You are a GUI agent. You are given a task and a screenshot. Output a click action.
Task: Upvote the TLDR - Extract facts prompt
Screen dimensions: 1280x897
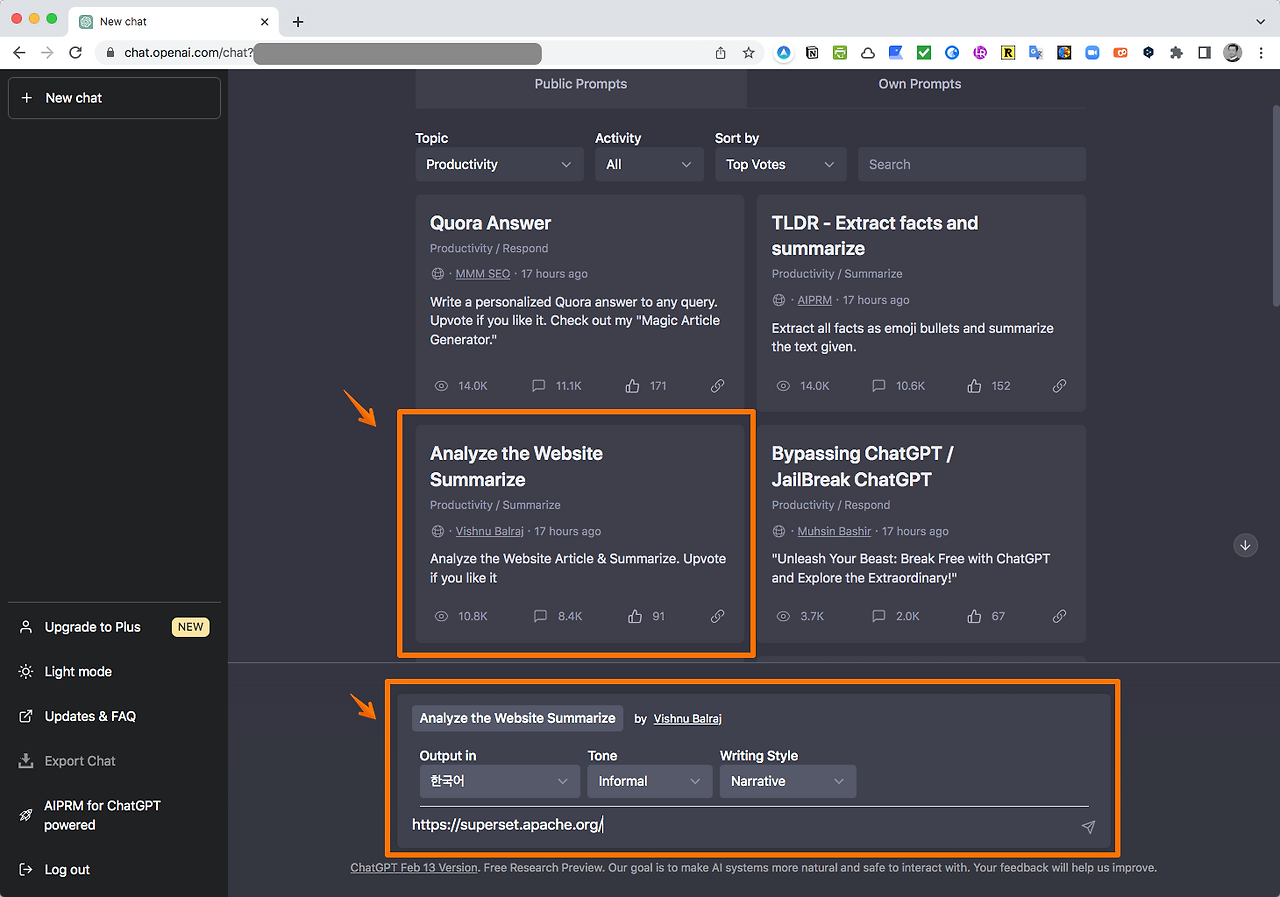(975, 386)
